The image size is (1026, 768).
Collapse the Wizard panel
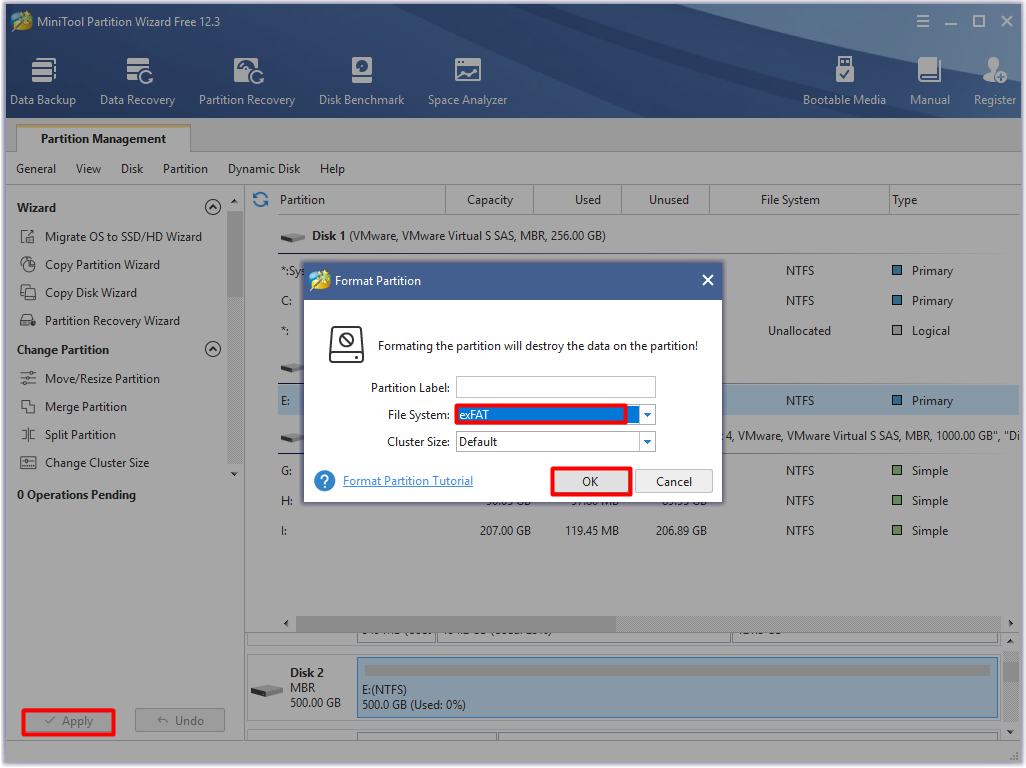[x=213, y=207]
